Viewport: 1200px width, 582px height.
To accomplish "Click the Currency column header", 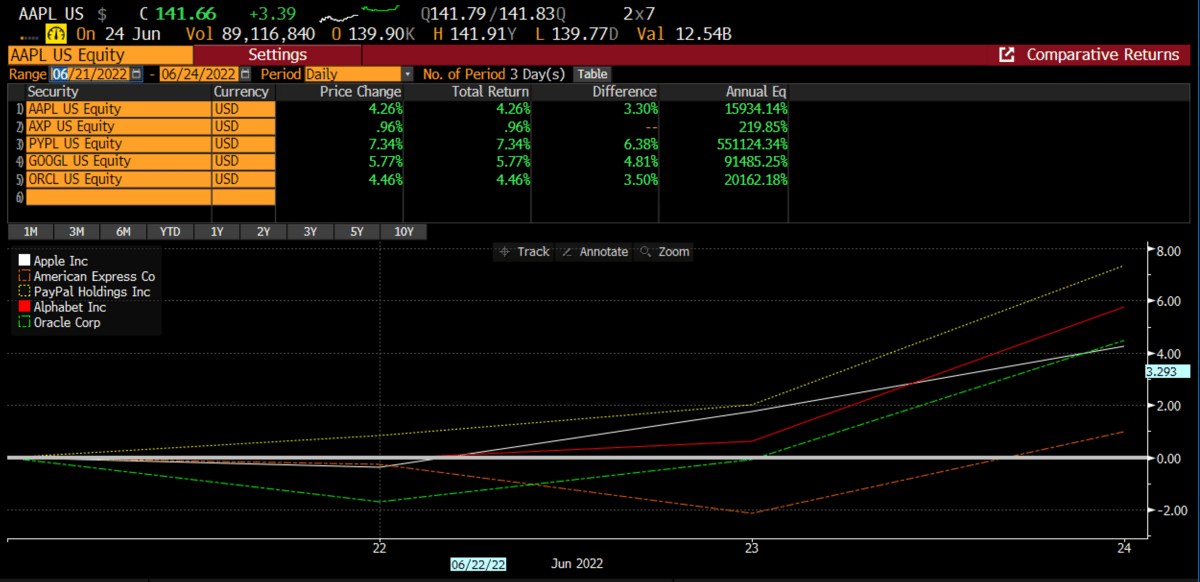I will coord(241,92).
